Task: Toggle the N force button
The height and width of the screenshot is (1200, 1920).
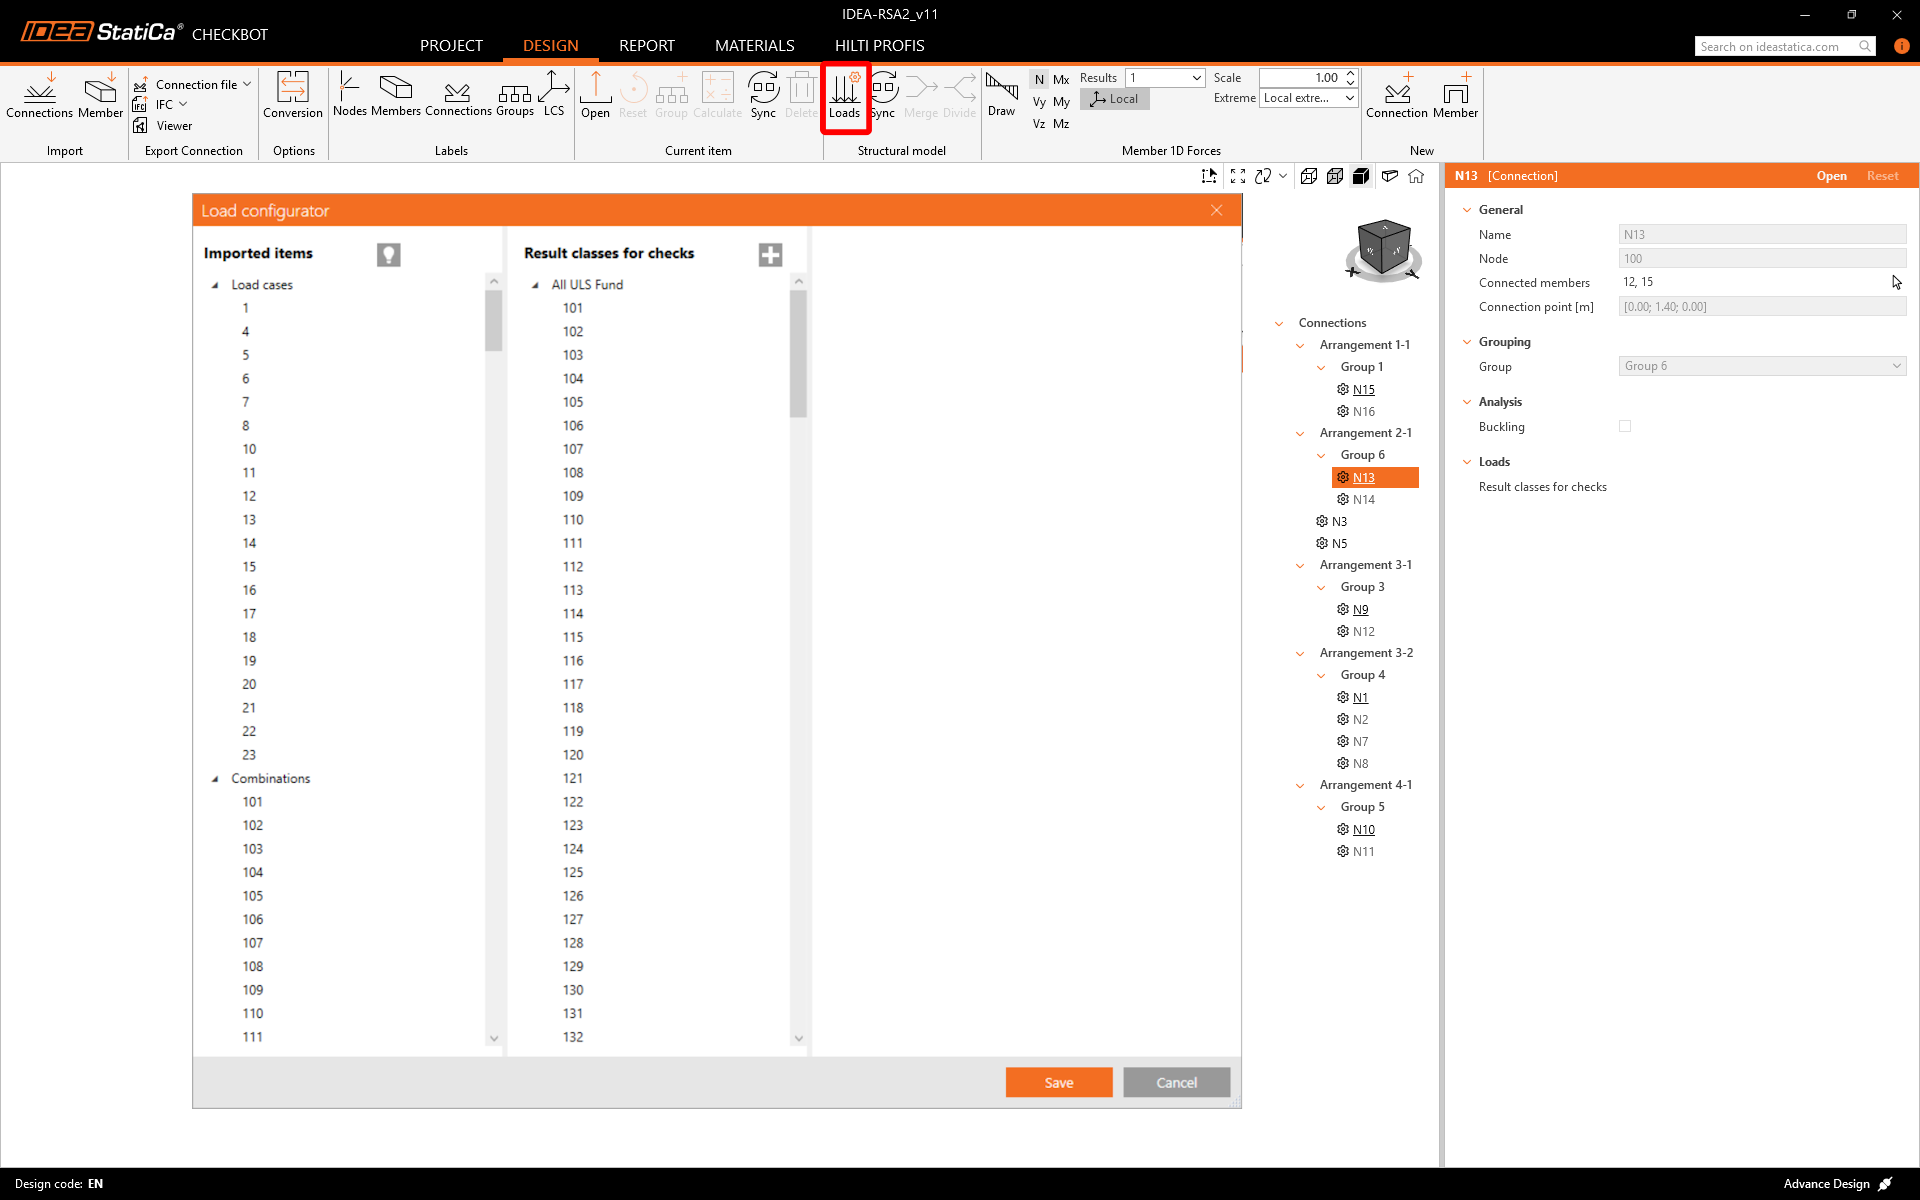Action: 1039,79
